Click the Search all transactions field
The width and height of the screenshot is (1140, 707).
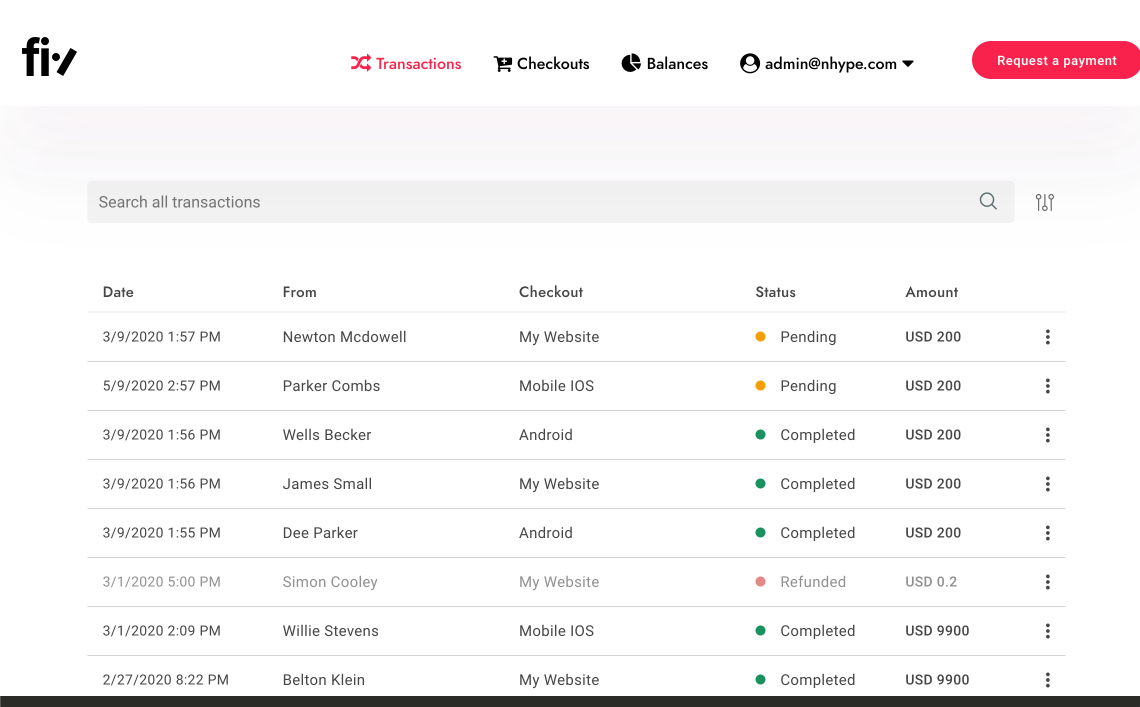coord(530,202)
